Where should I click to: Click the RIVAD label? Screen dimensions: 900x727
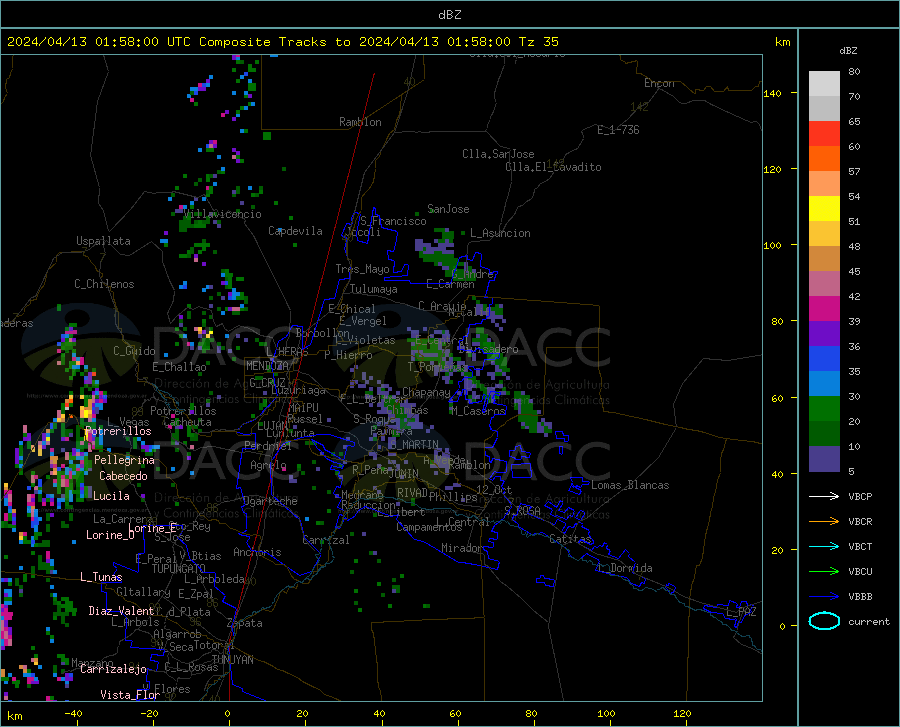point(412,493)
